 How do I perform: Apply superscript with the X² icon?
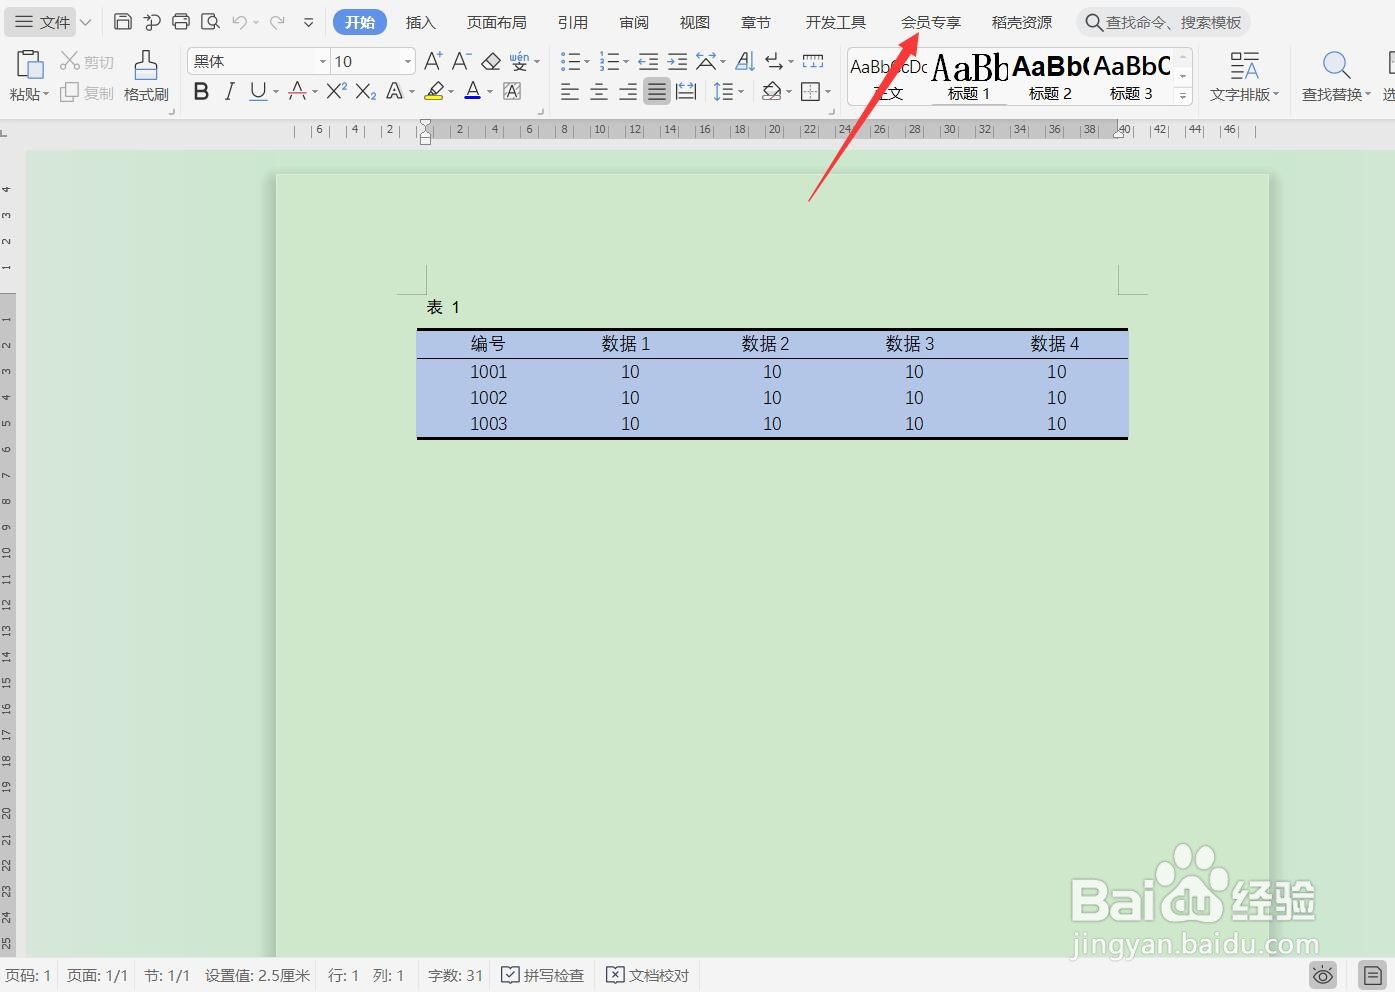pos(337,91)
